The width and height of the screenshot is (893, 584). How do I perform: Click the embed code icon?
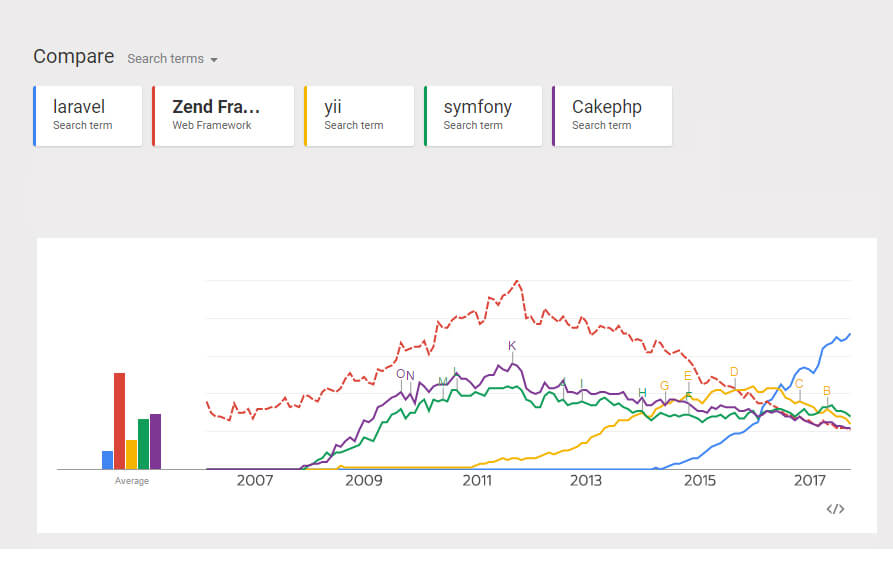click(x=835, y=509)
